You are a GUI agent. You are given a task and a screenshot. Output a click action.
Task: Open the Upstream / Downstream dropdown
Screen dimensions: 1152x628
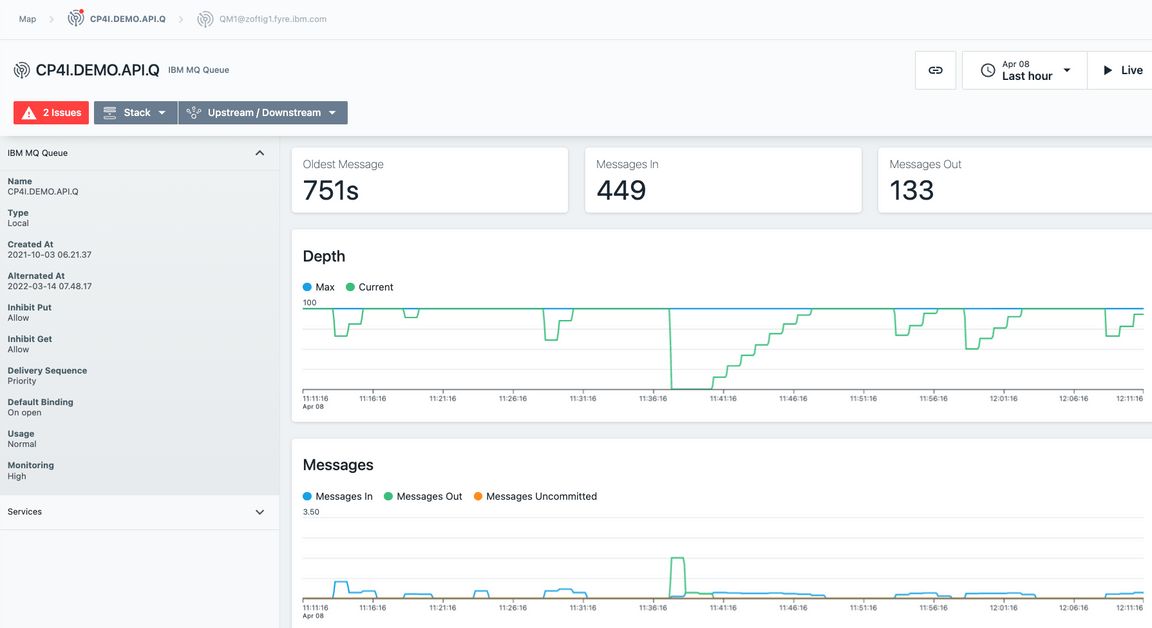263,112
